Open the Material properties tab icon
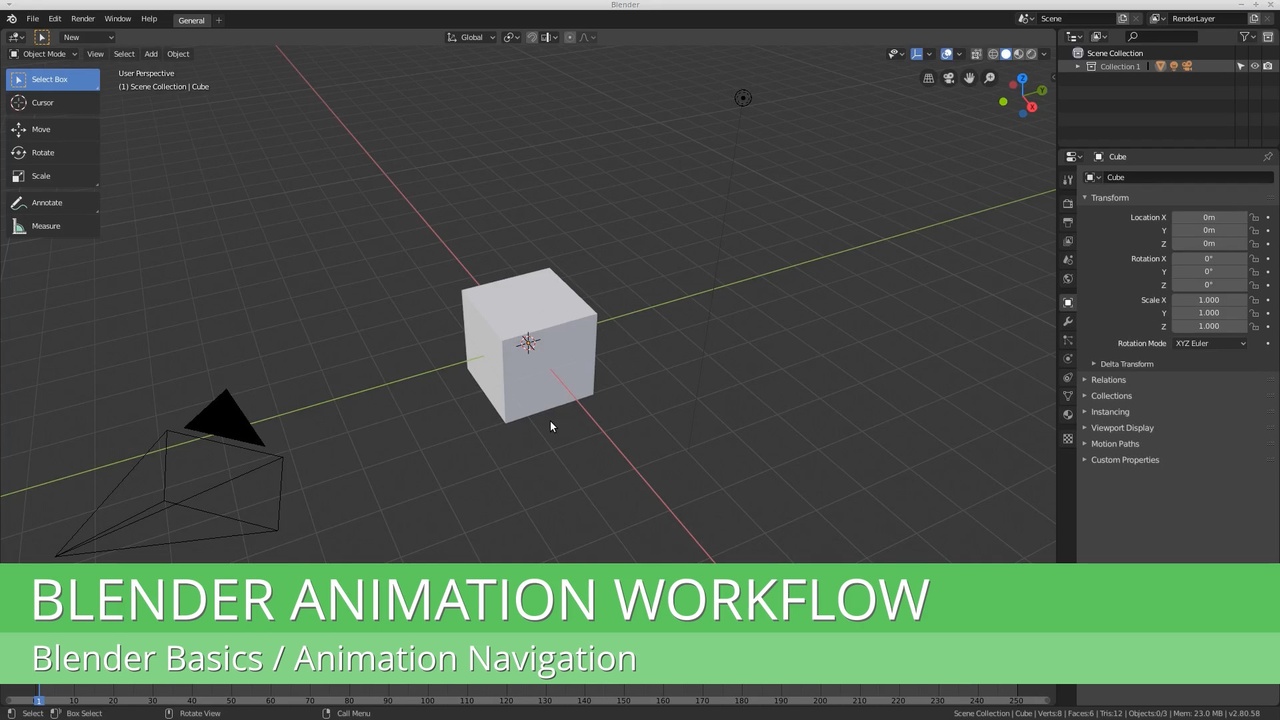This screenshot has height=720, width=1280. tap(1068, 414)
